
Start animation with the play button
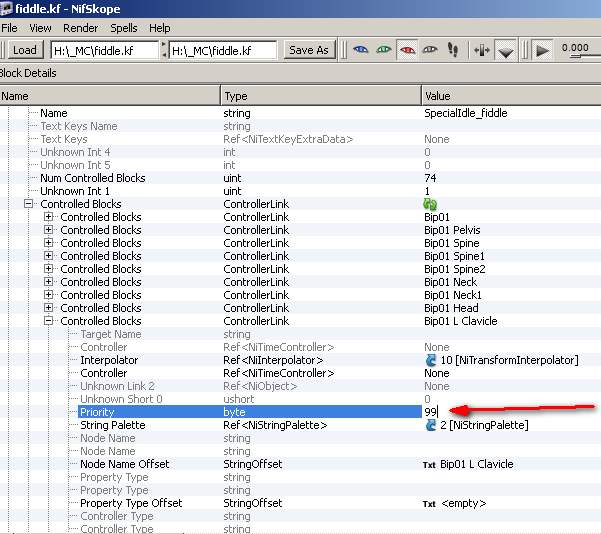542,50
